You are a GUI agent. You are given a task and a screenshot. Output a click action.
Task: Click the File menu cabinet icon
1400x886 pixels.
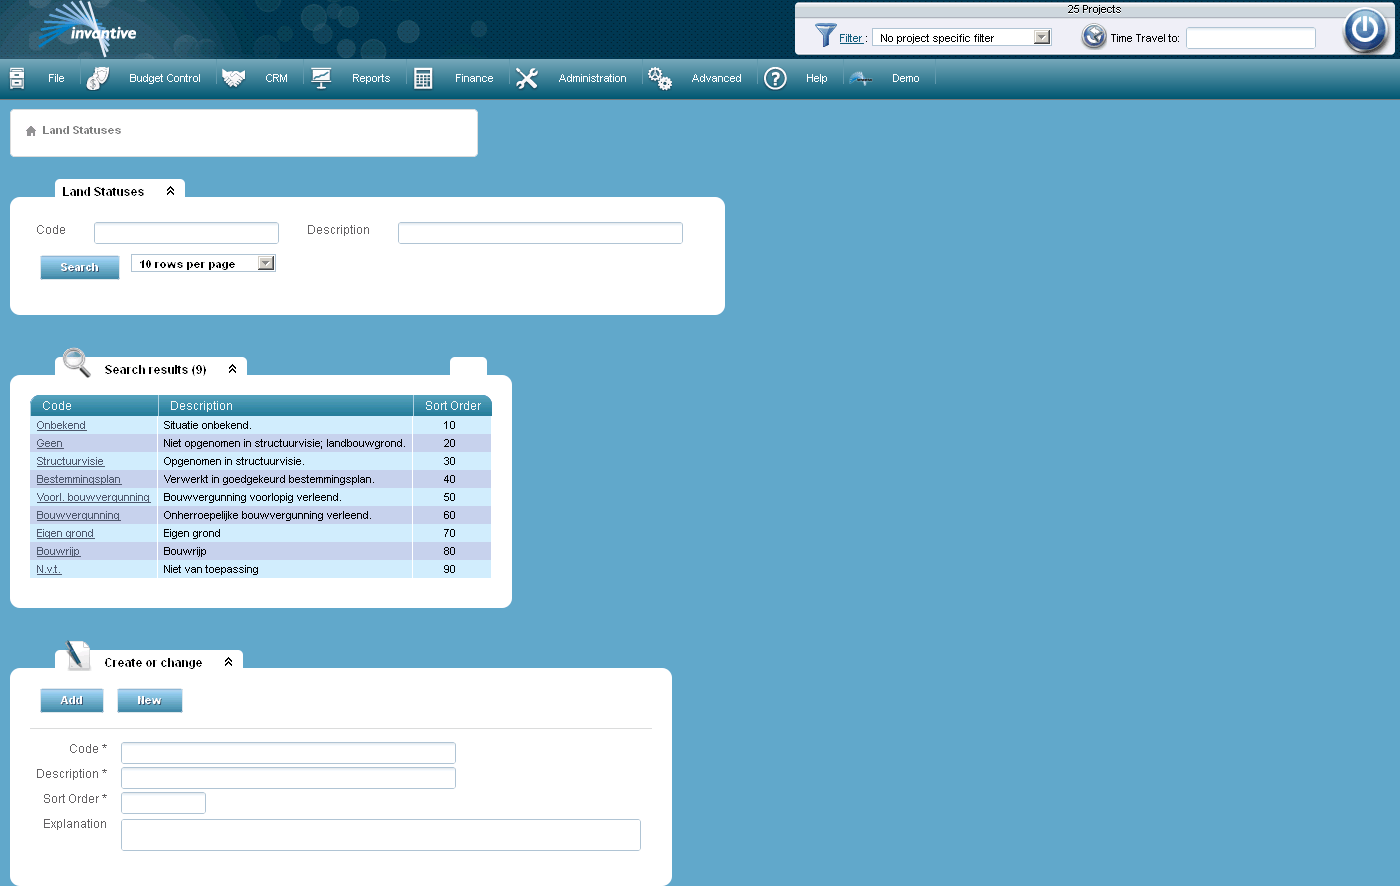point(17,78)
